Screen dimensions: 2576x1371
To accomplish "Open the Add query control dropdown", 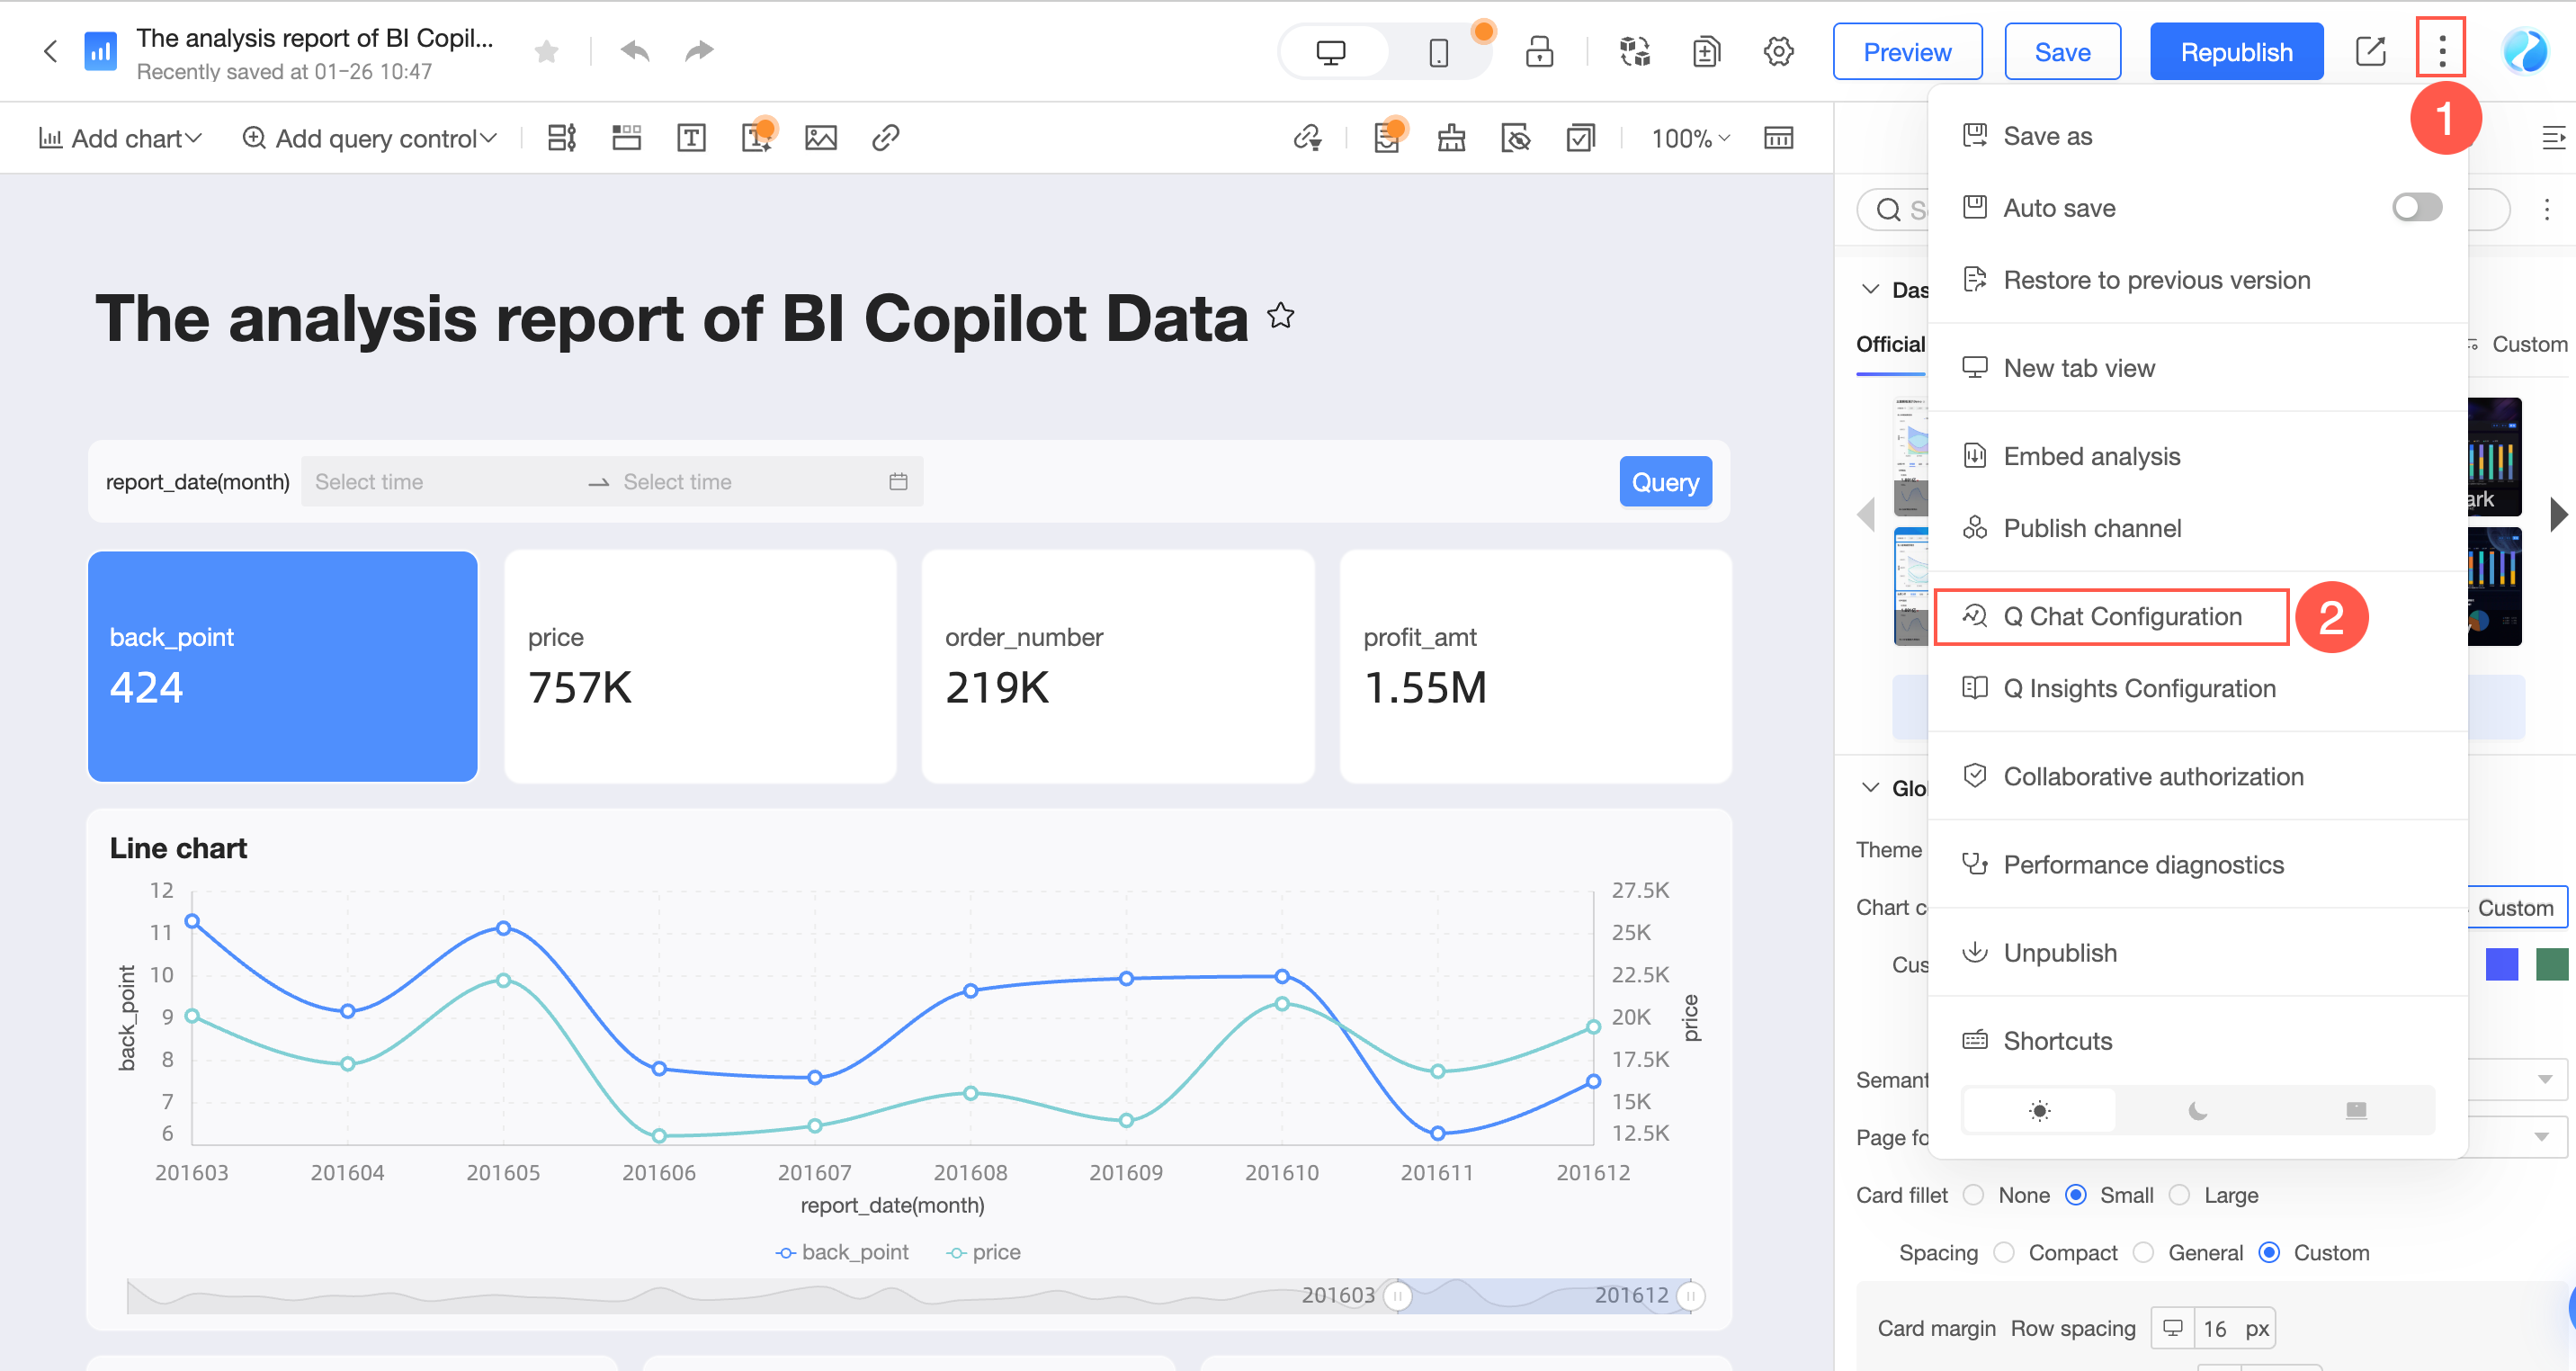I will [369, 138].
